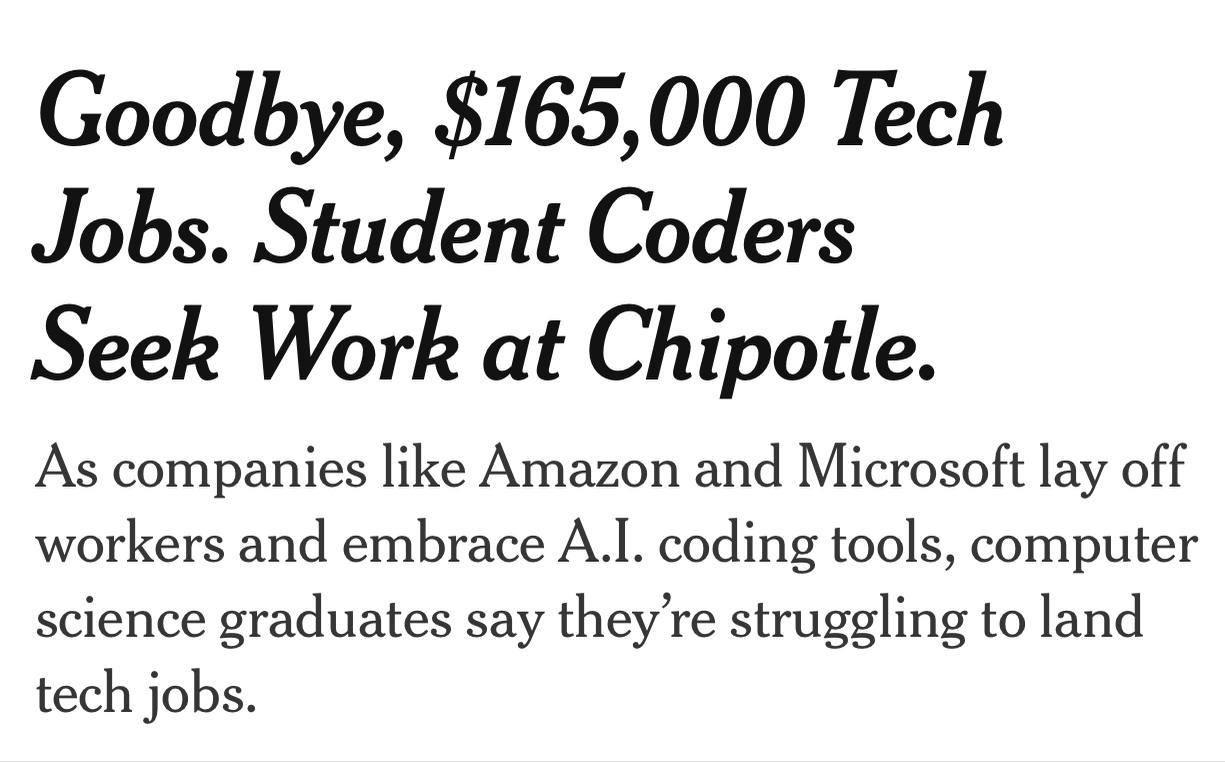
Task: Click the word "science" in the summary
Action: (x=121, y=618)
